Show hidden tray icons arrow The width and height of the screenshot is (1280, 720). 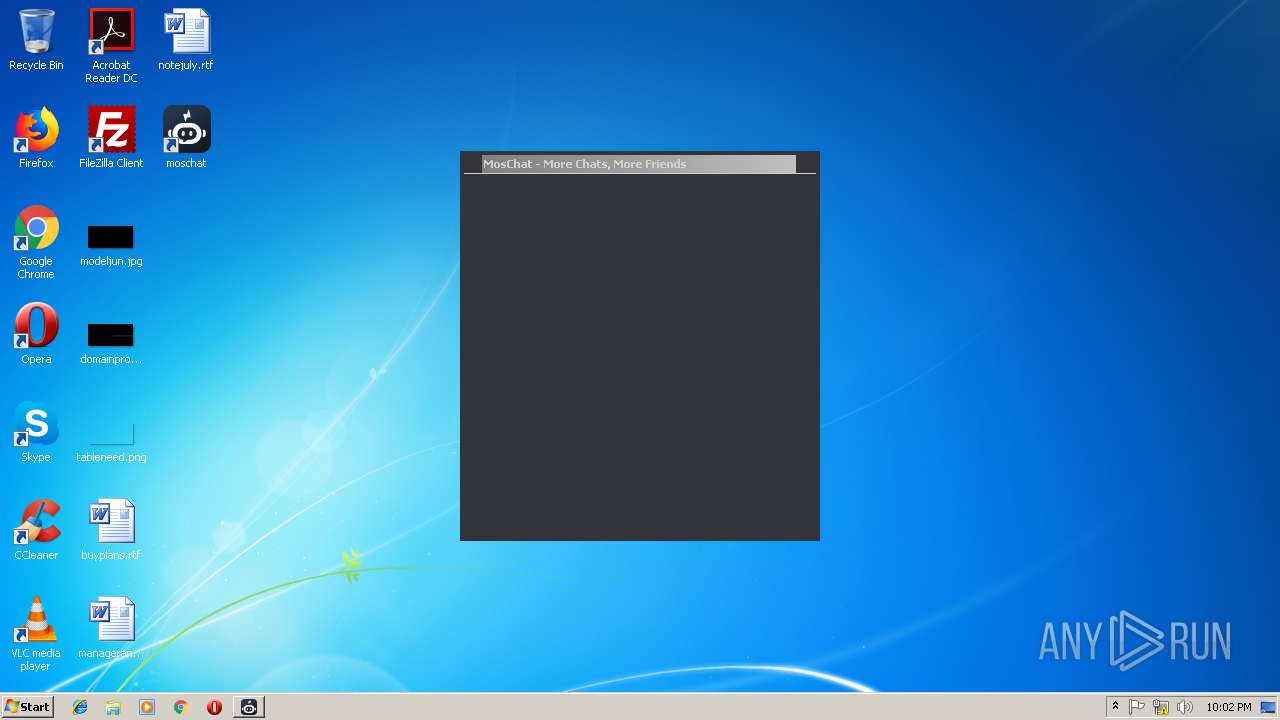(1115, 707)
